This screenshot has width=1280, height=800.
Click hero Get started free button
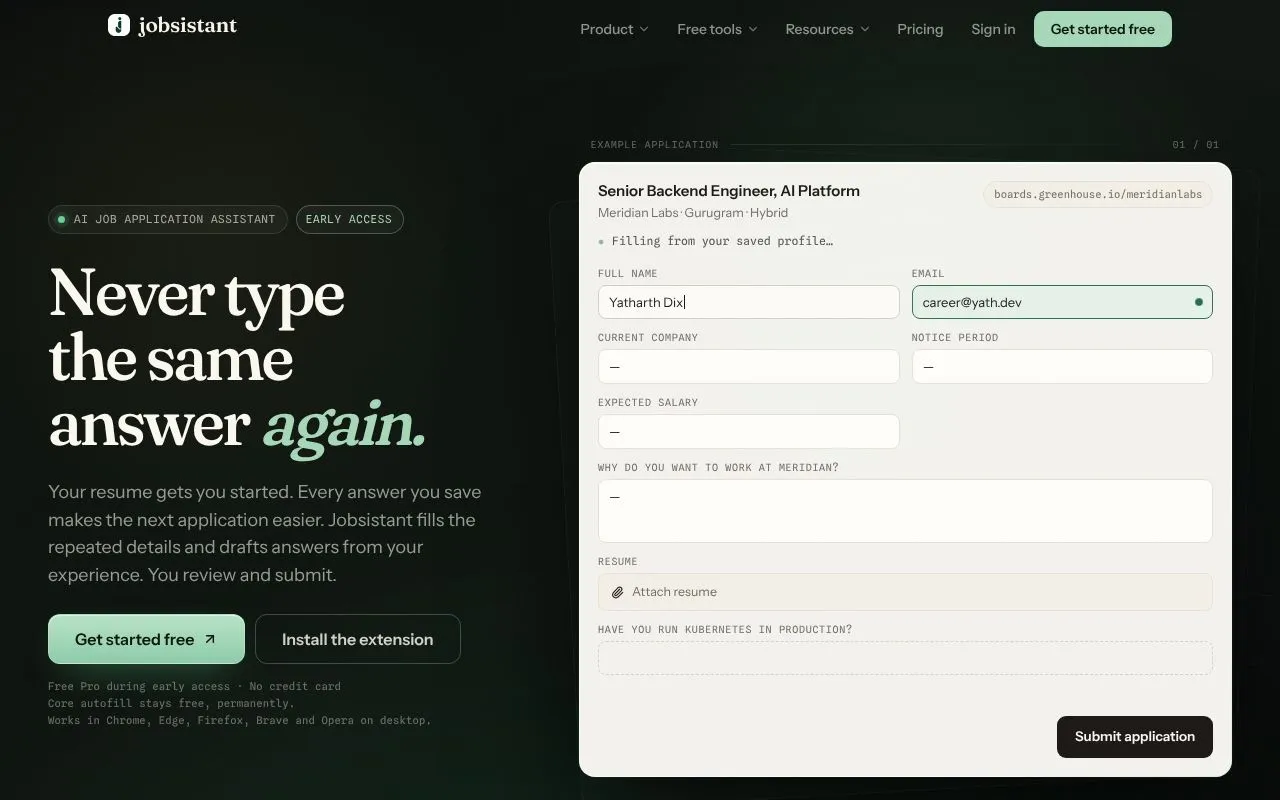[x=146, y=639]
